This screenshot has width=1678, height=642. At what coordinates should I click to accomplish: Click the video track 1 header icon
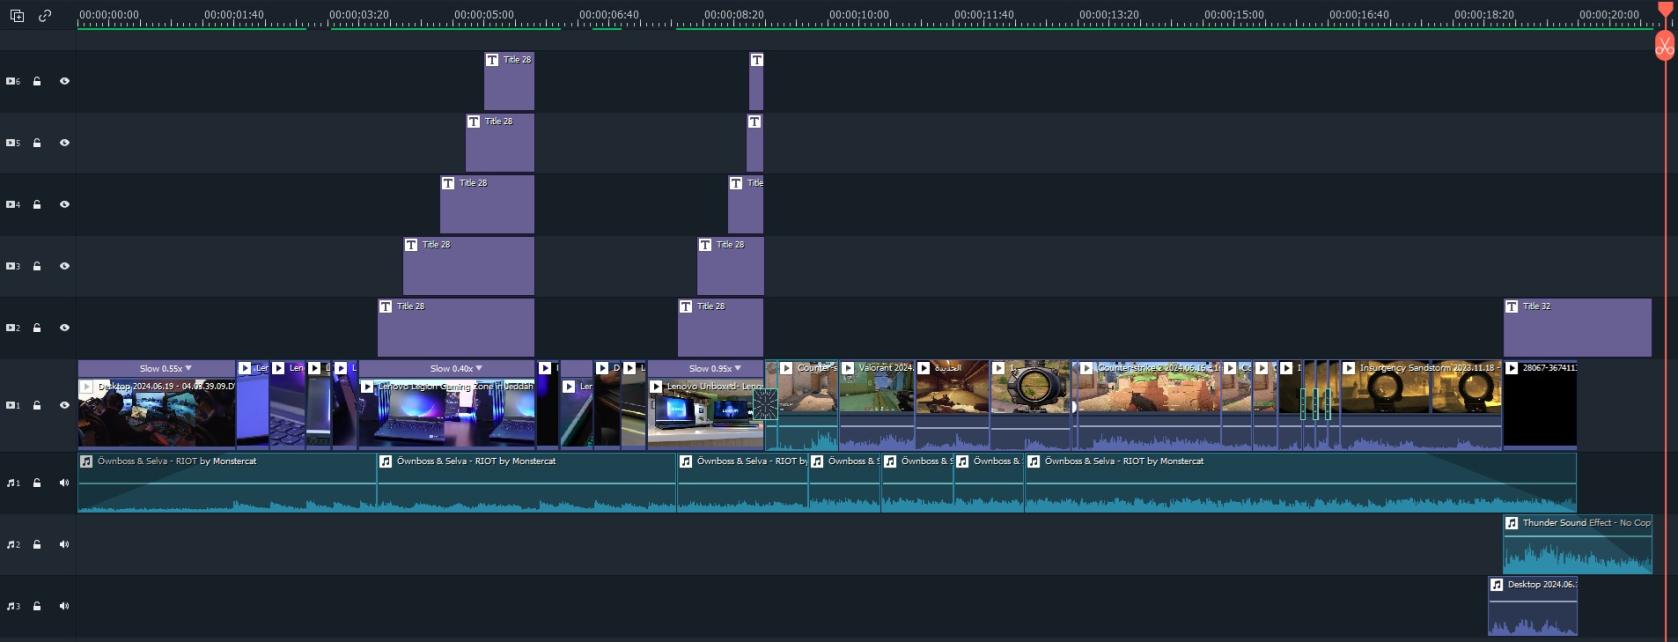pyautogui.click(x=13, y=405)
